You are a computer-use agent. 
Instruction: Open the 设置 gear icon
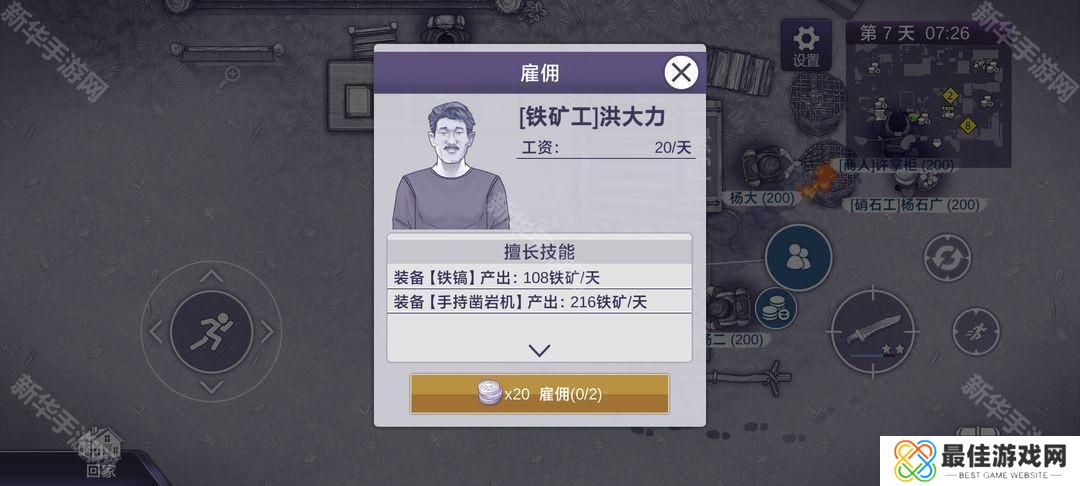(805, 45)
